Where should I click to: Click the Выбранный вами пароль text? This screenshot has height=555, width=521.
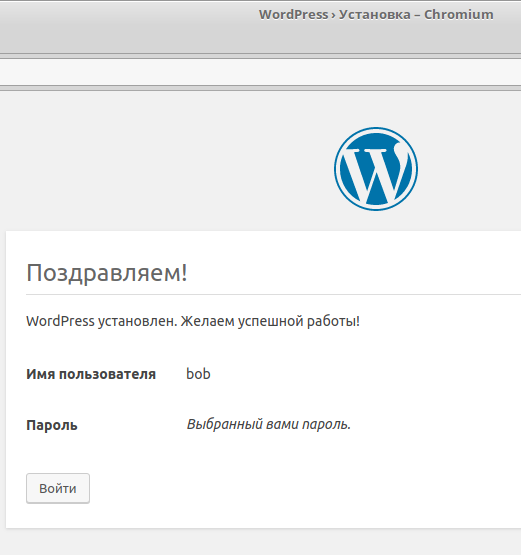tap(269, 424)
